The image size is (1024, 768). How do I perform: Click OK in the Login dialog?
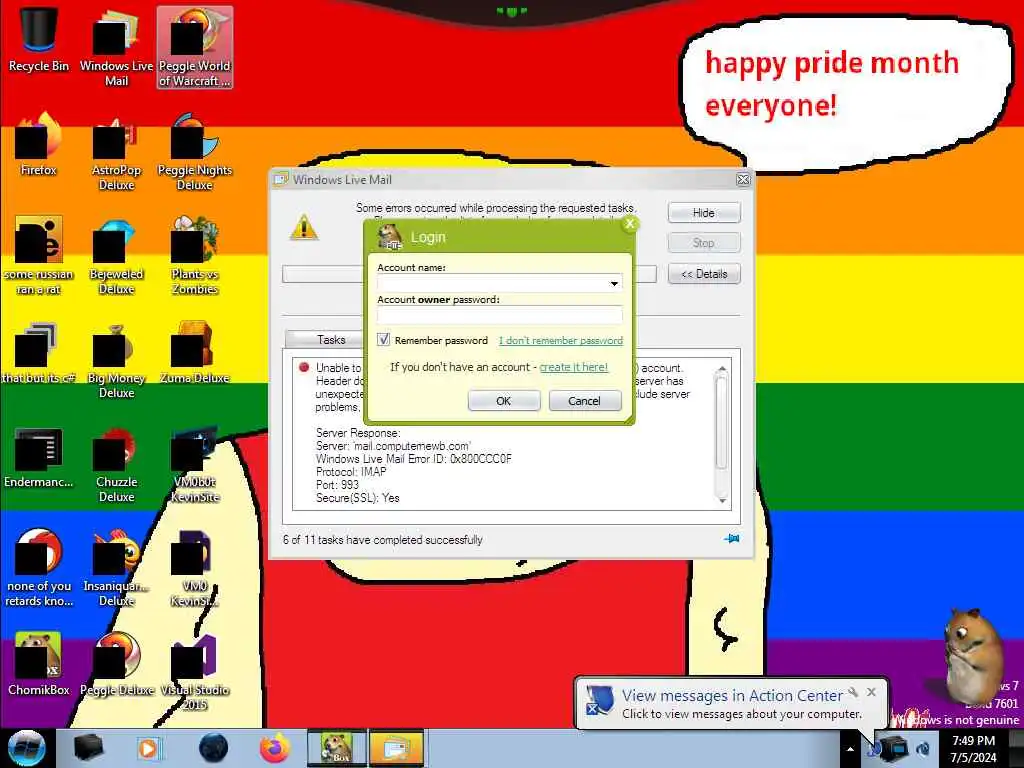coord(504,400)
